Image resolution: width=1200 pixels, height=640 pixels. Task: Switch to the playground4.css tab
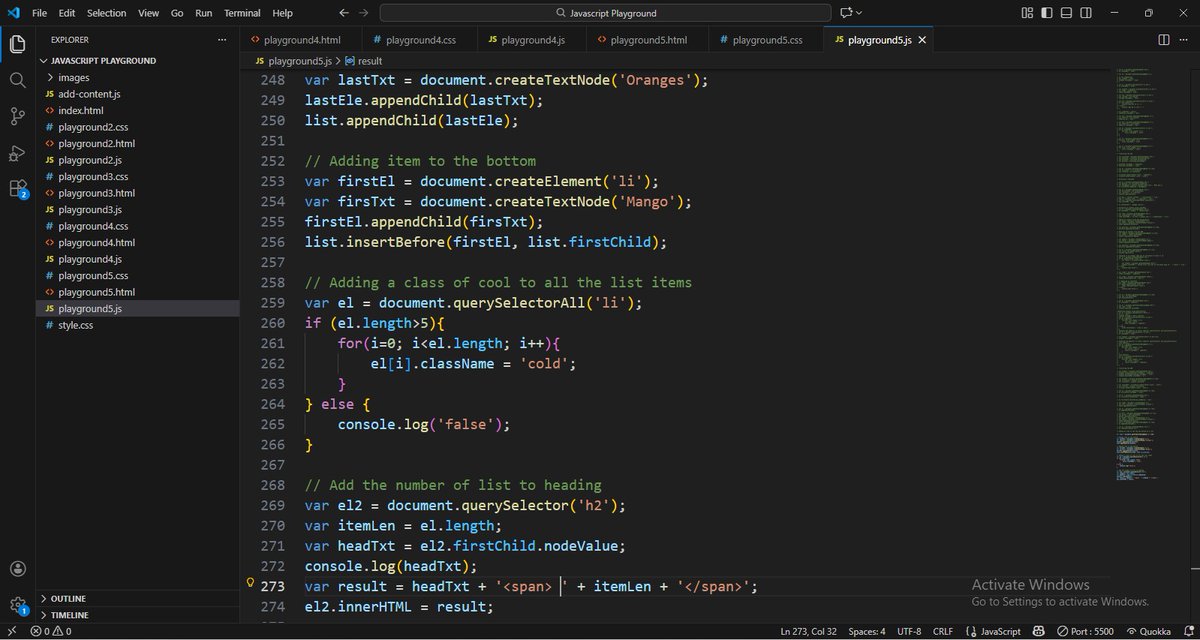pos(420,40)
